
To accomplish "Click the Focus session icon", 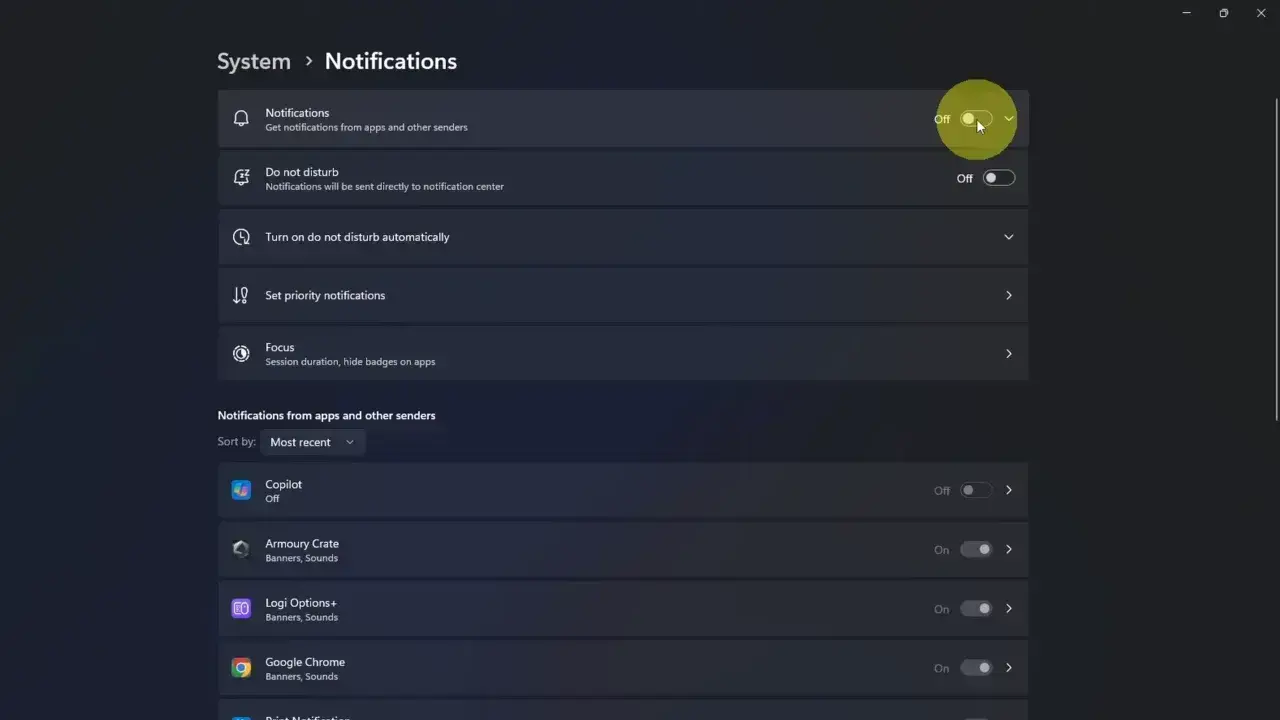I will [241, 353].
